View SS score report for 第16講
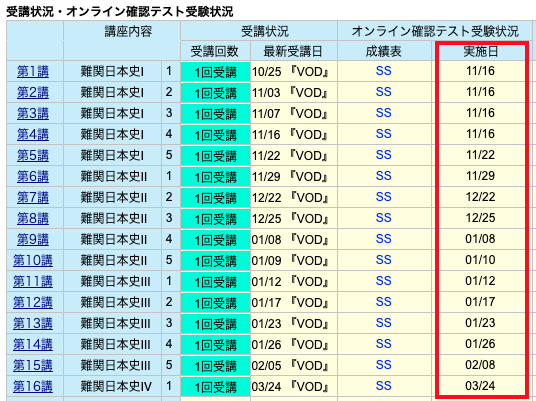The width and height of the screenshot is (536, 401). point(384,386)
